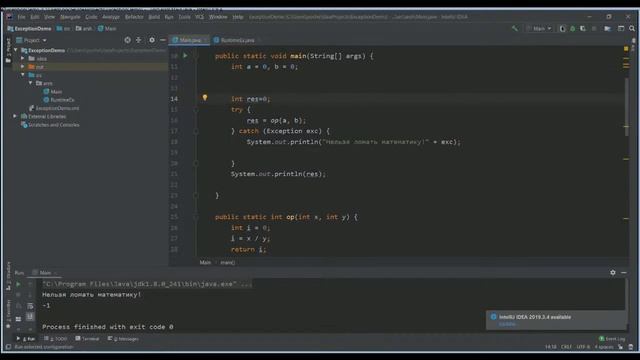The image size is (640, 360).
Task: Click the Stop icon in top toolbar
Action: coord(594,29)
